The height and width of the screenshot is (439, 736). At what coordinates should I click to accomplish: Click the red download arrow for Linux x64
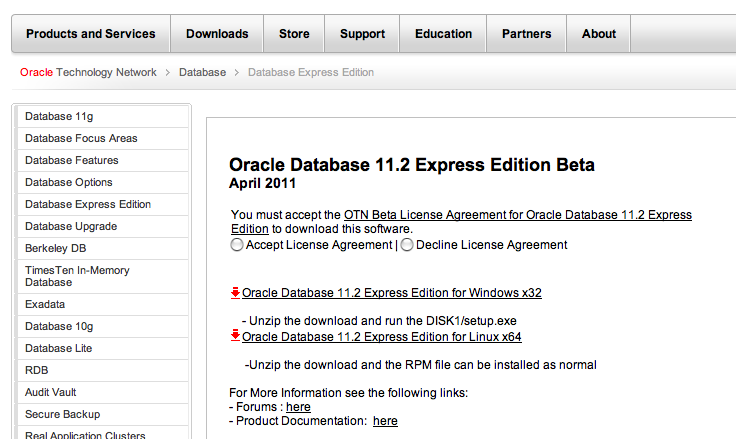point(235,335)
